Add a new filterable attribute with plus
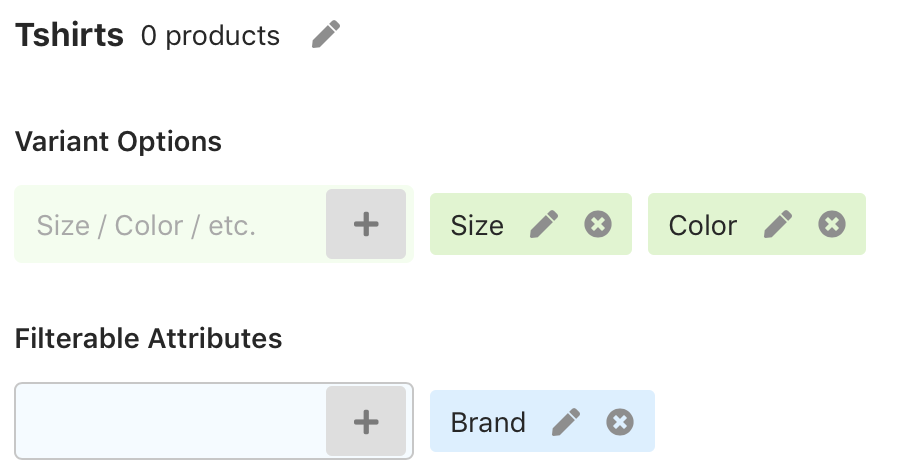The image size is (902, 474). pyautogui.click(x=366, y=422)
